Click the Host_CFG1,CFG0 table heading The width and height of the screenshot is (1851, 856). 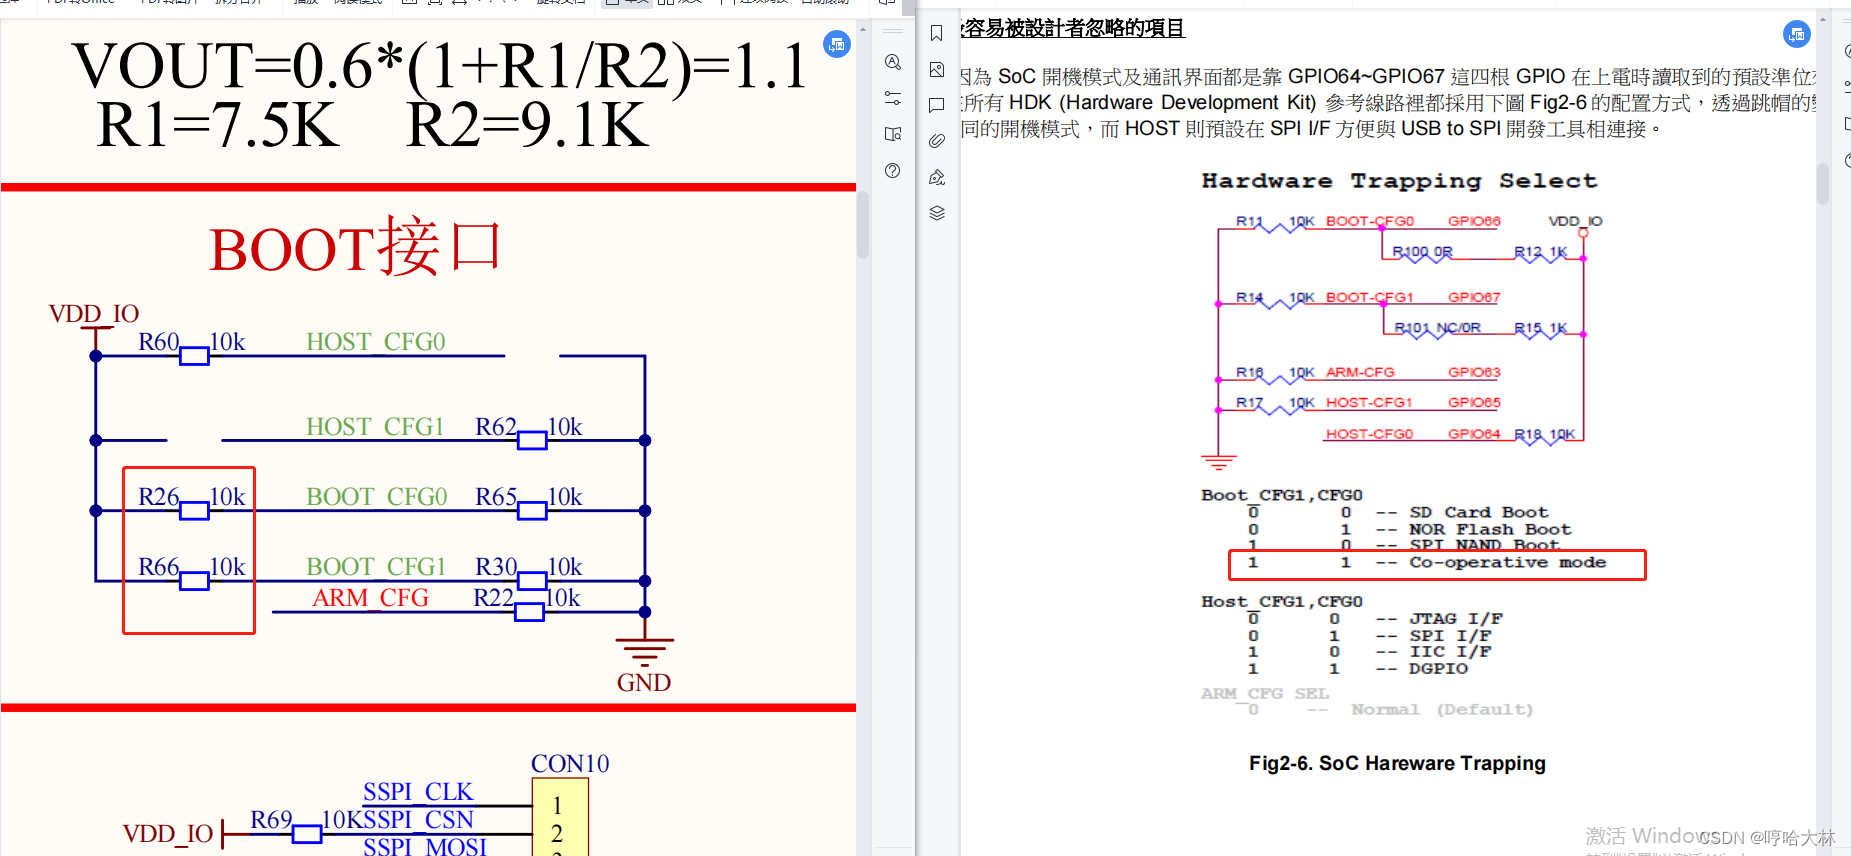(1282, 602)
